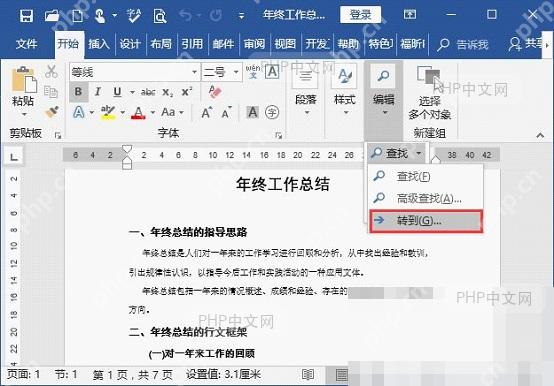Click the Save icon in quick access toolbar

(x=26, y=16)
